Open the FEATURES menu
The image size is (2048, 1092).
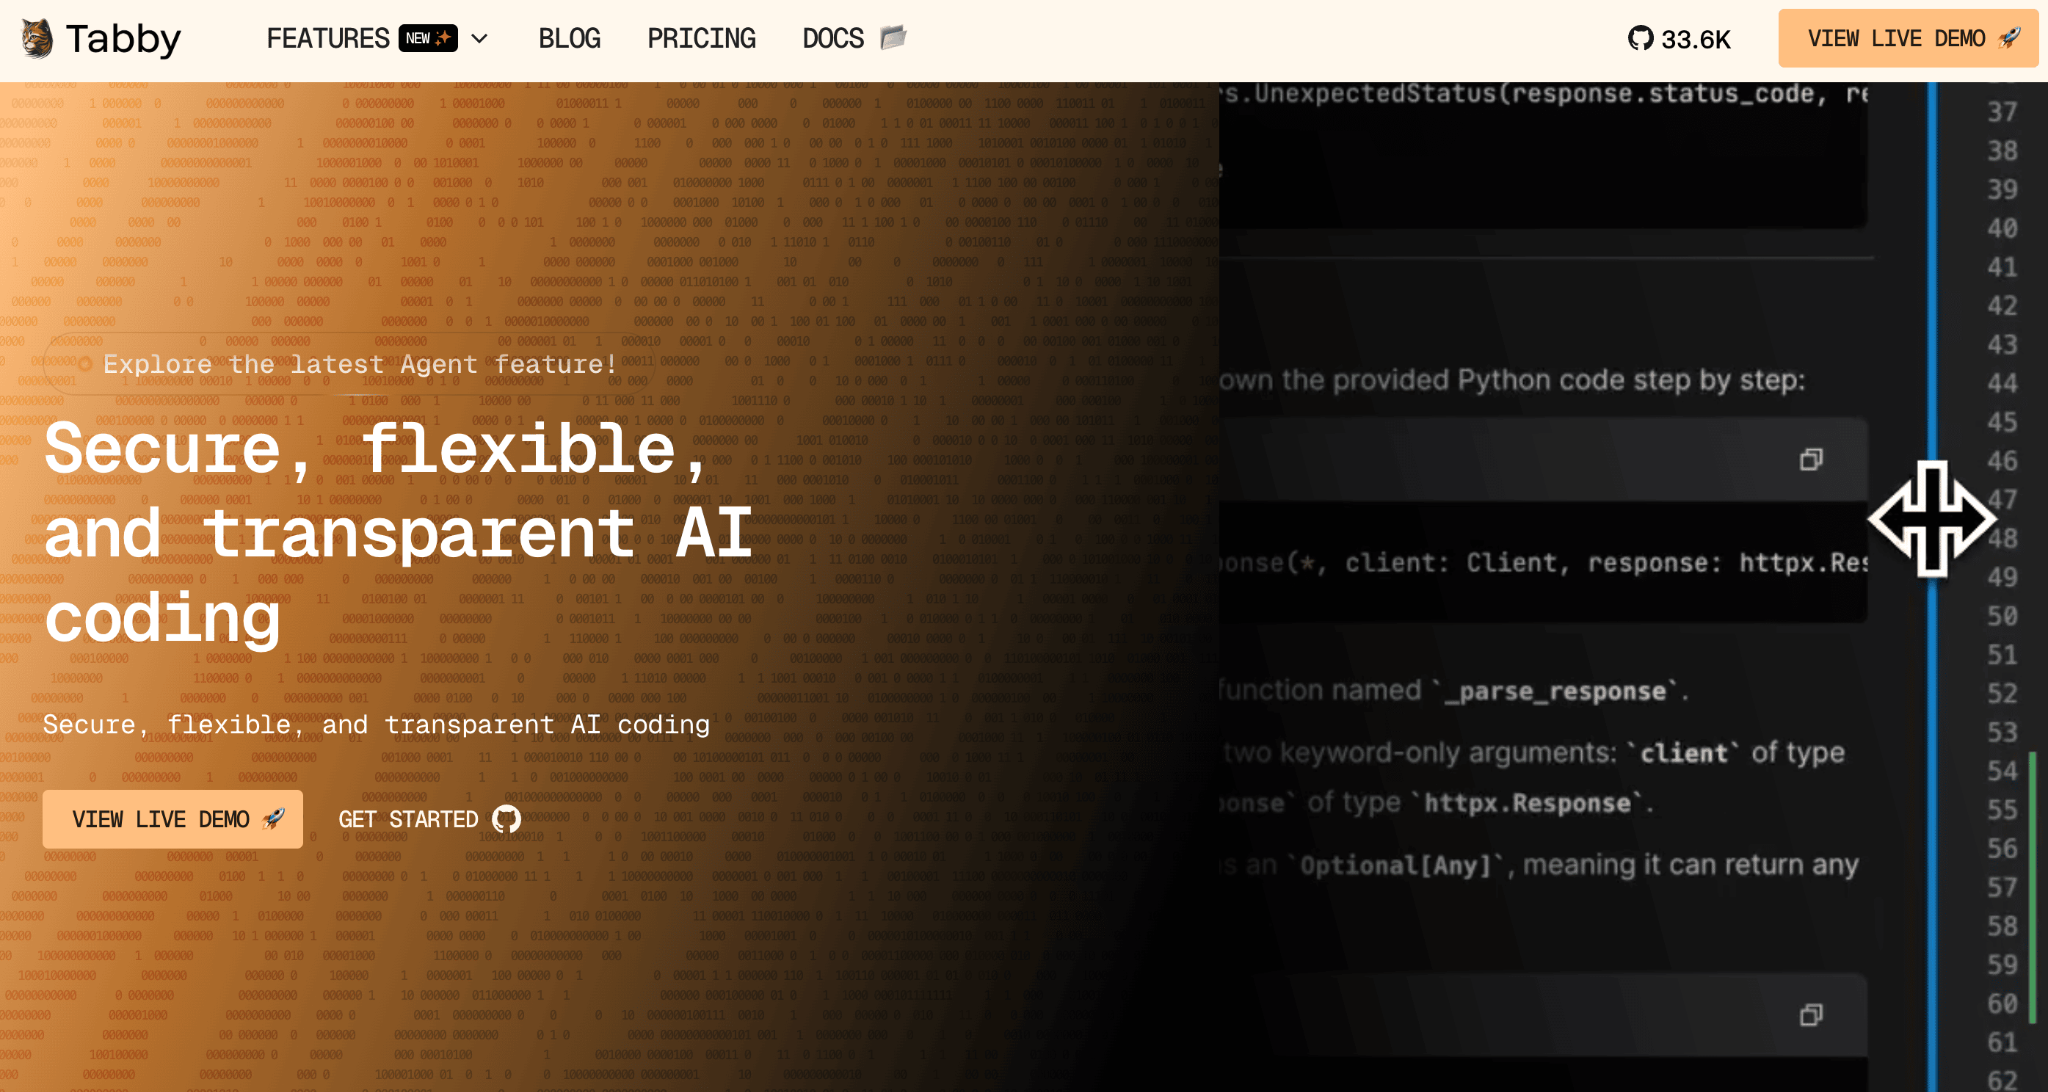[x=328, y=38]
